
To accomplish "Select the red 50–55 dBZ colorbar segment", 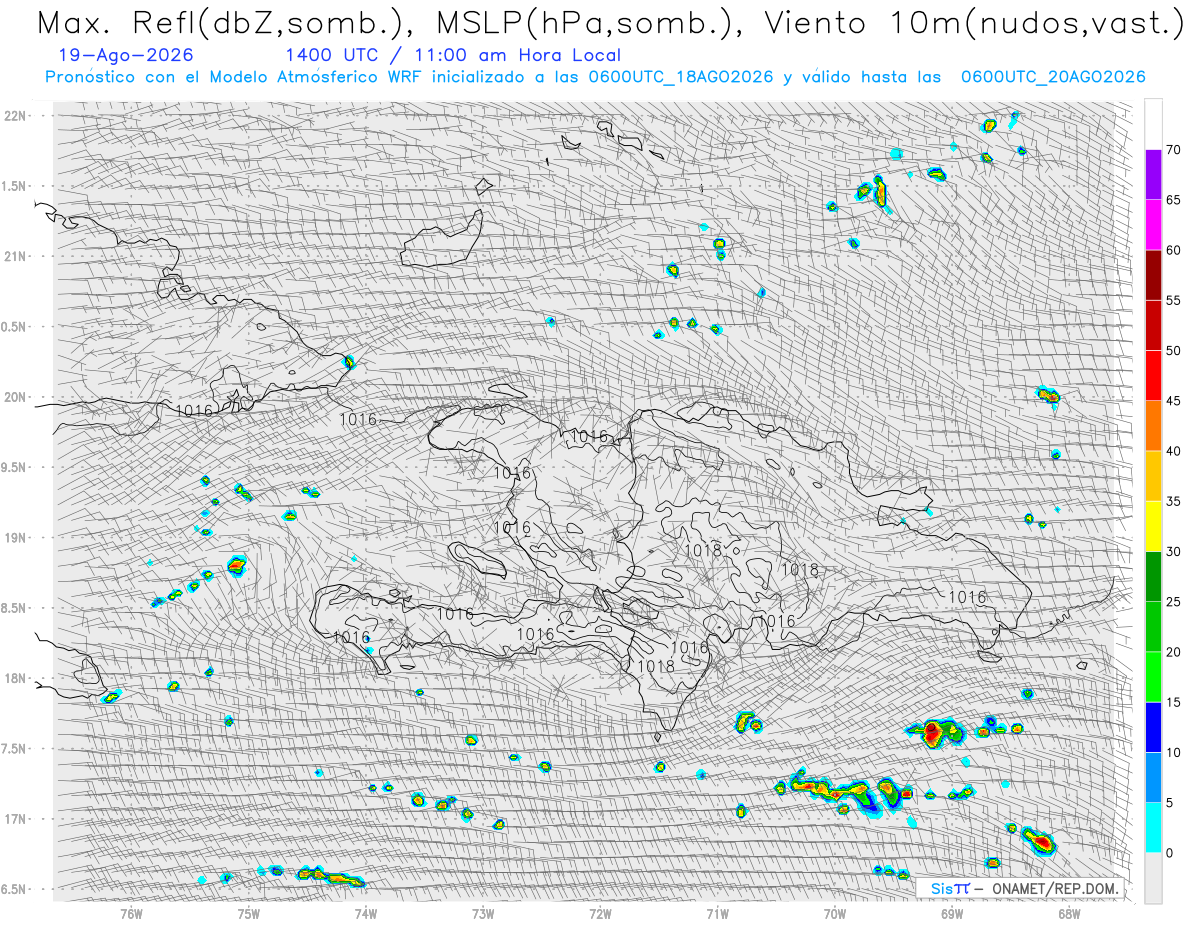I will (x=1153, y=326).
